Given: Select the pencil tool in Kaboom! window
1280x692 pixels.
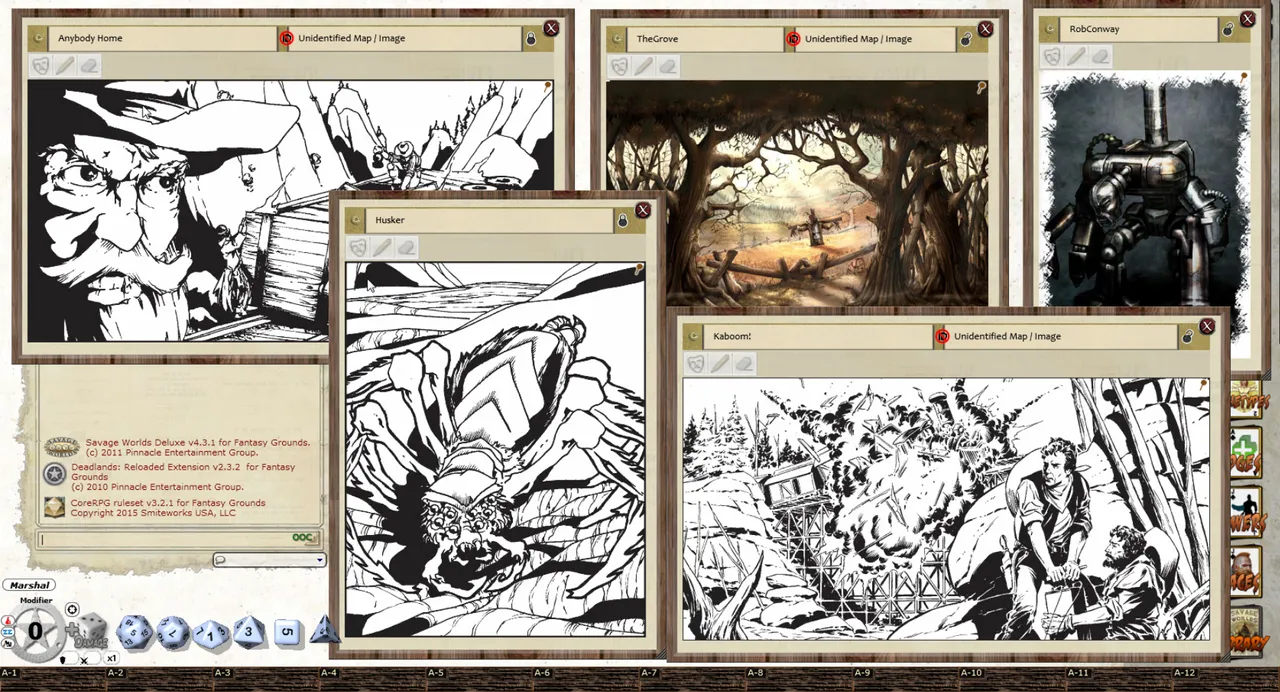Looking at the screenshot, I should pyautogui.click(x=720, y=363).
